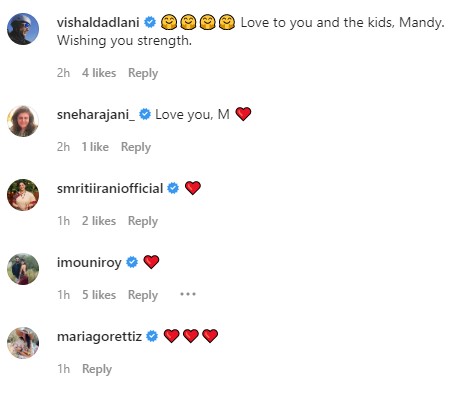The height and width of the screenshot is (396, 453).
Task: Reply to imouniroy's comment
Action: (x=143, y=295)
